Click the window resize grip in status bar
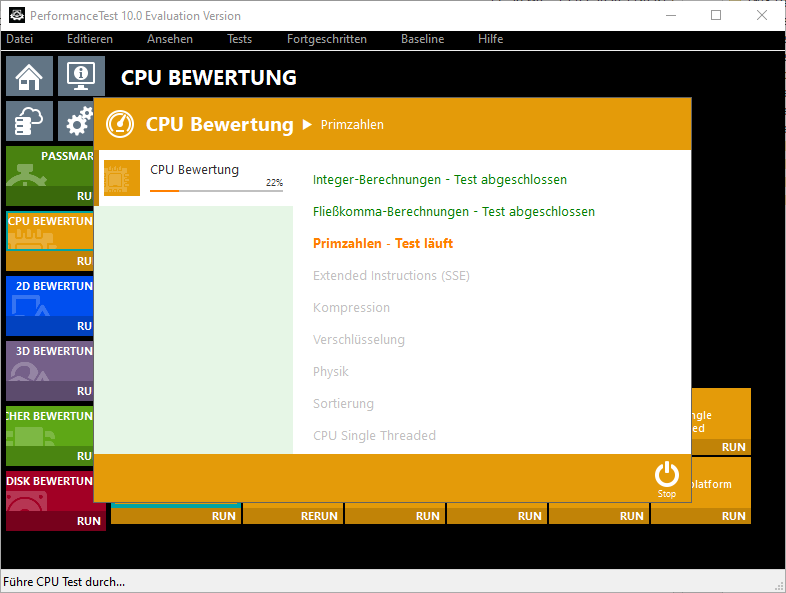Viewport: 786px width, 593px height. 779,586
